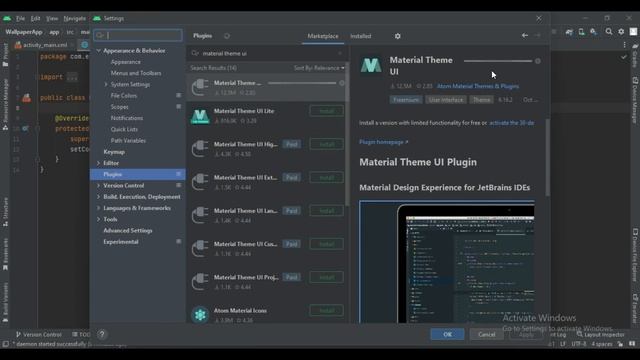Open the File menu
Viewport: 640px width, 360px height.
[x=20, y=18]
